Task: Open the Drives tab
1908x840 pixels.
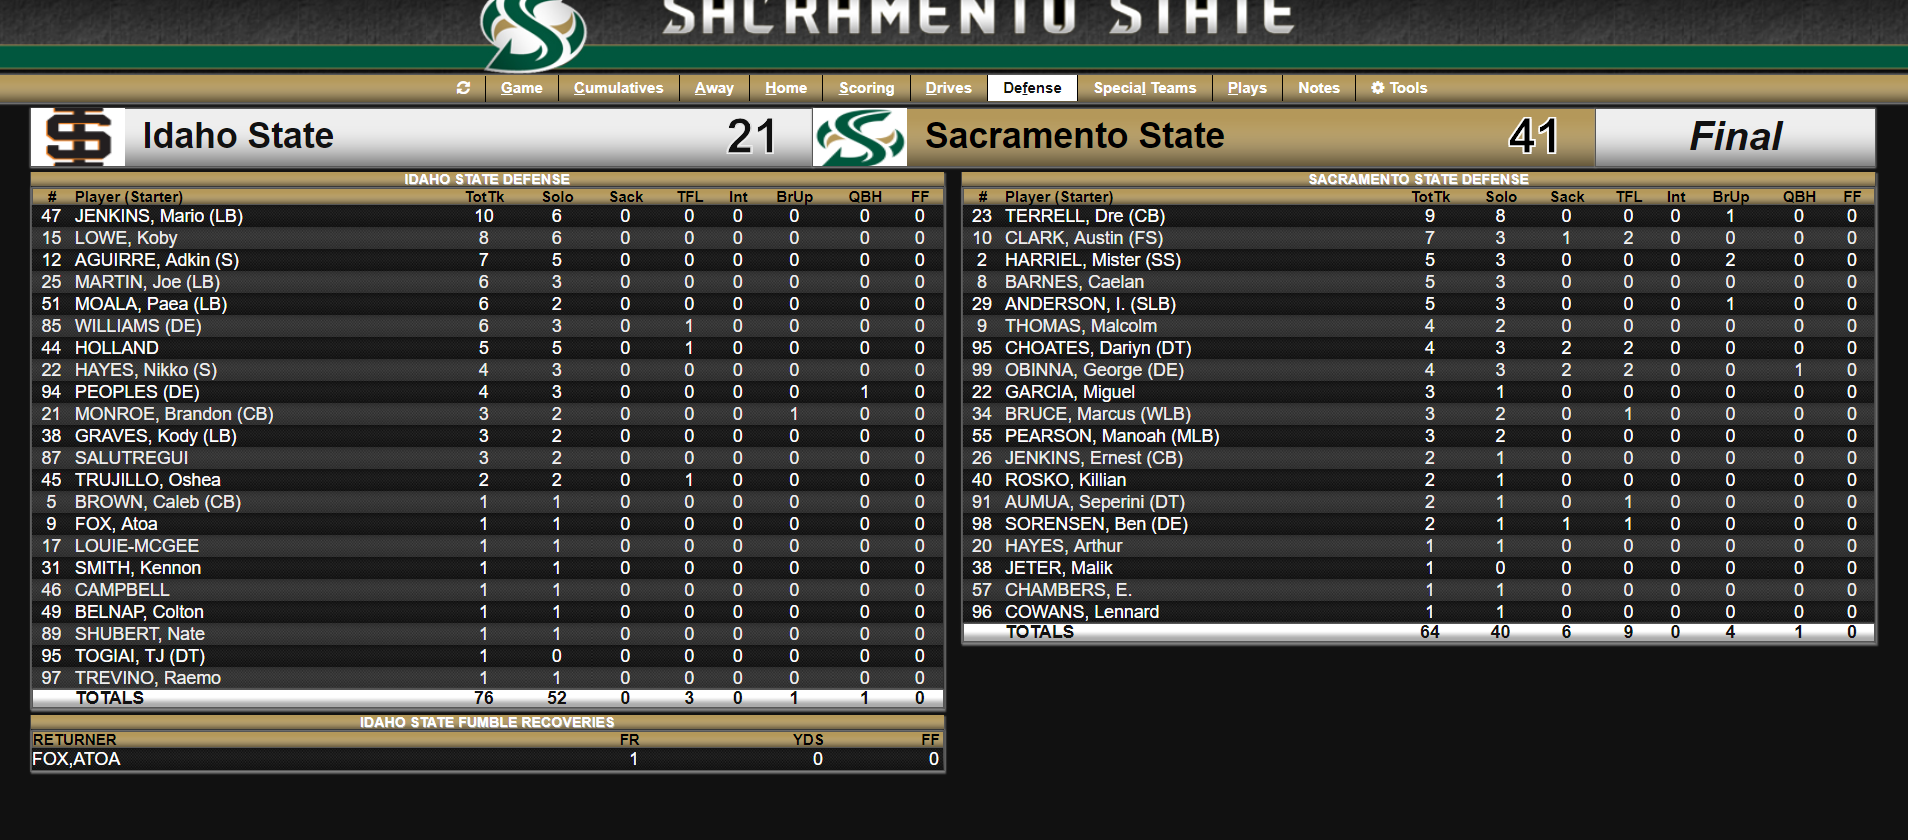Action: (948, 88)
